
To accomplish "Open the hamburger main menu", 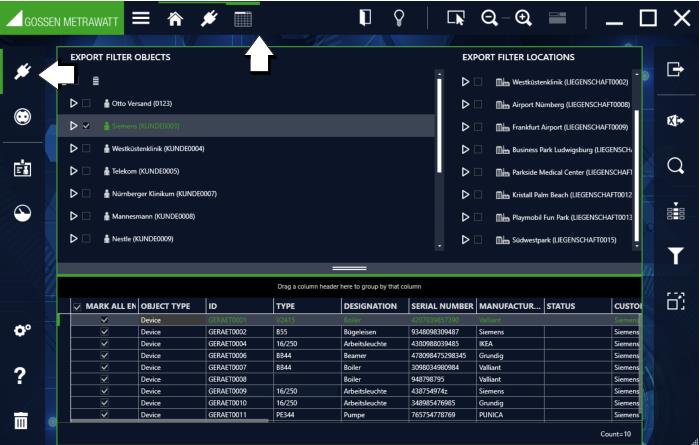I will tap(141, 18).
